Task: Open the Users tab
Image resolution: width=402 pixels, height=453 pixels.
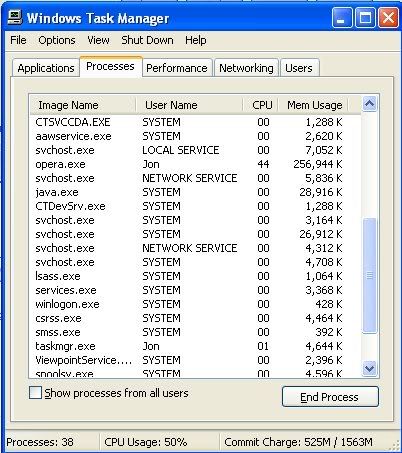Action: pyautogui.click(x=299, y=68)
